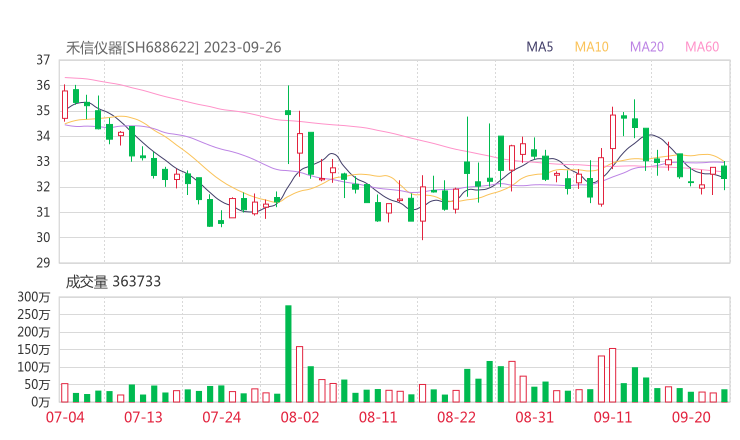740x440 pixels.
Task: Click the chart title 禾信仪器[SH688622] 2023-09-26
Action: (x=173, y=48)
